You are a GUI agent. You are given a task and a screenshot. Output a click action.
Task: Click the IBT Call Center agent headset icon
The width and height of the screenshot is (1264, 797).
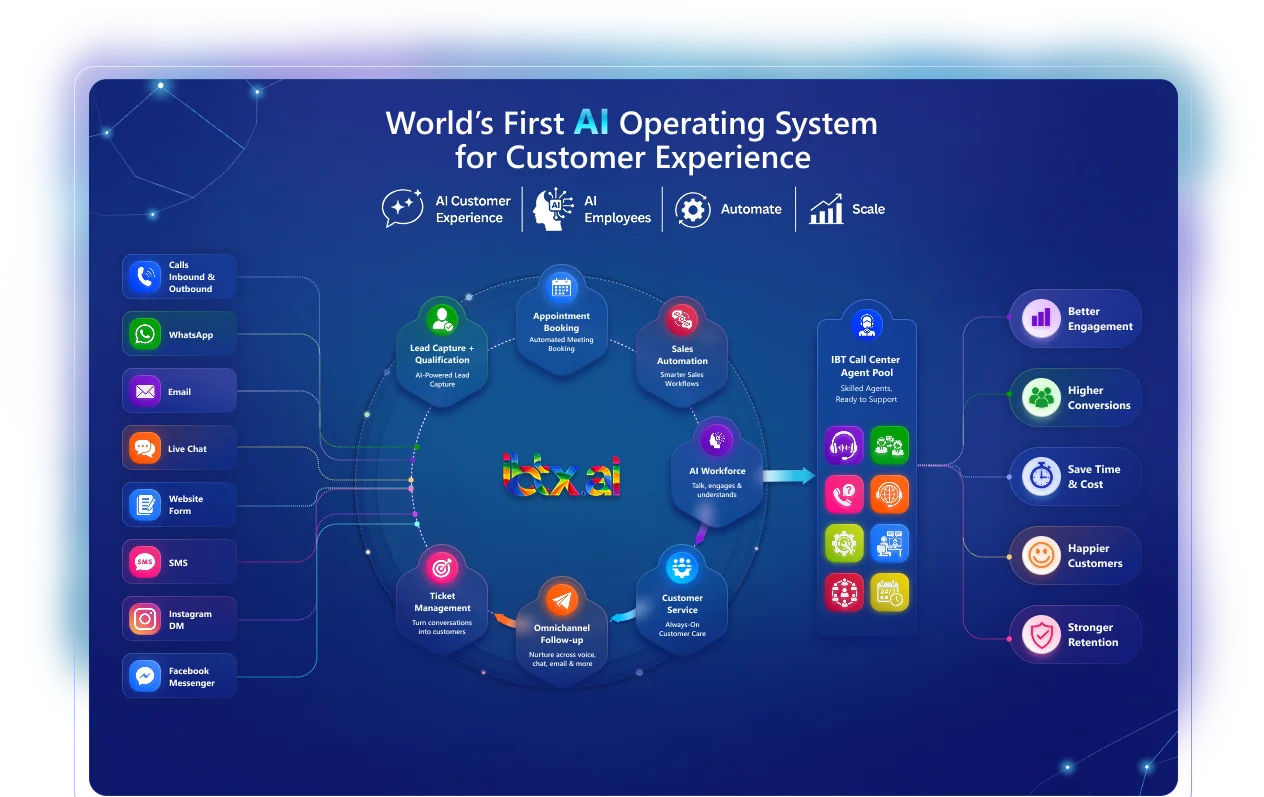pyautogui.click(x=866, y=325)
